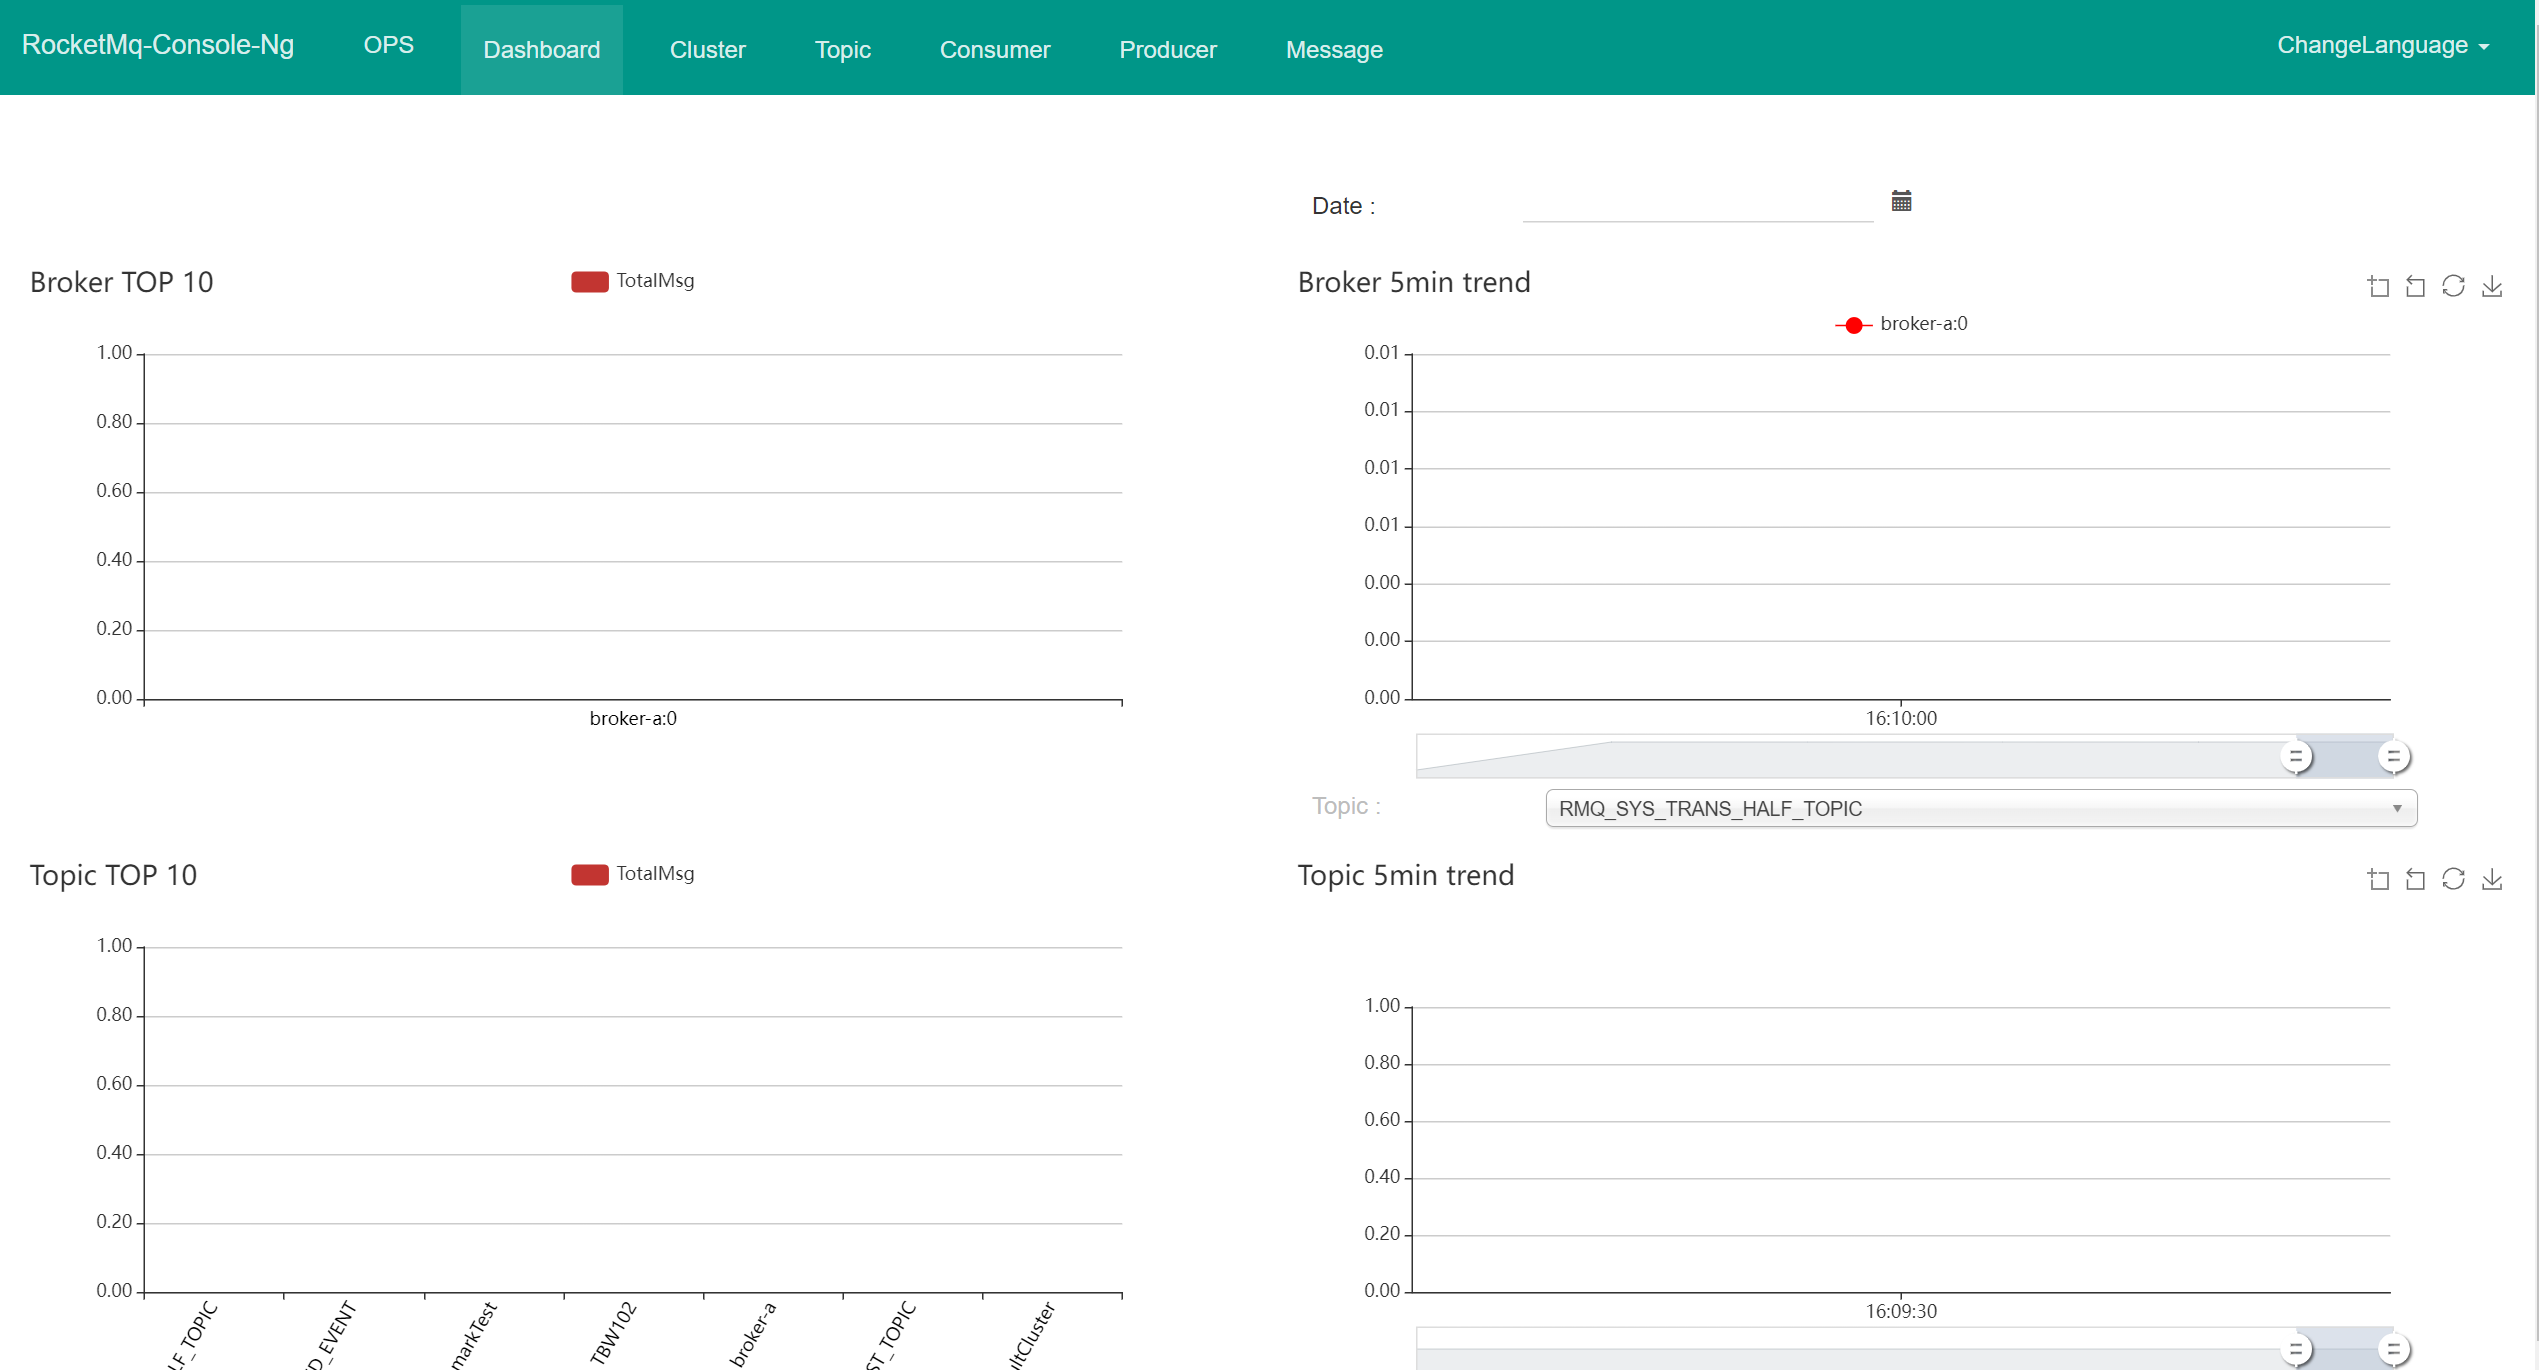This screenshot has width=2539, height=1370.
Task: Click the 16:10:00 time axis label
Action: click(1901, 718)
